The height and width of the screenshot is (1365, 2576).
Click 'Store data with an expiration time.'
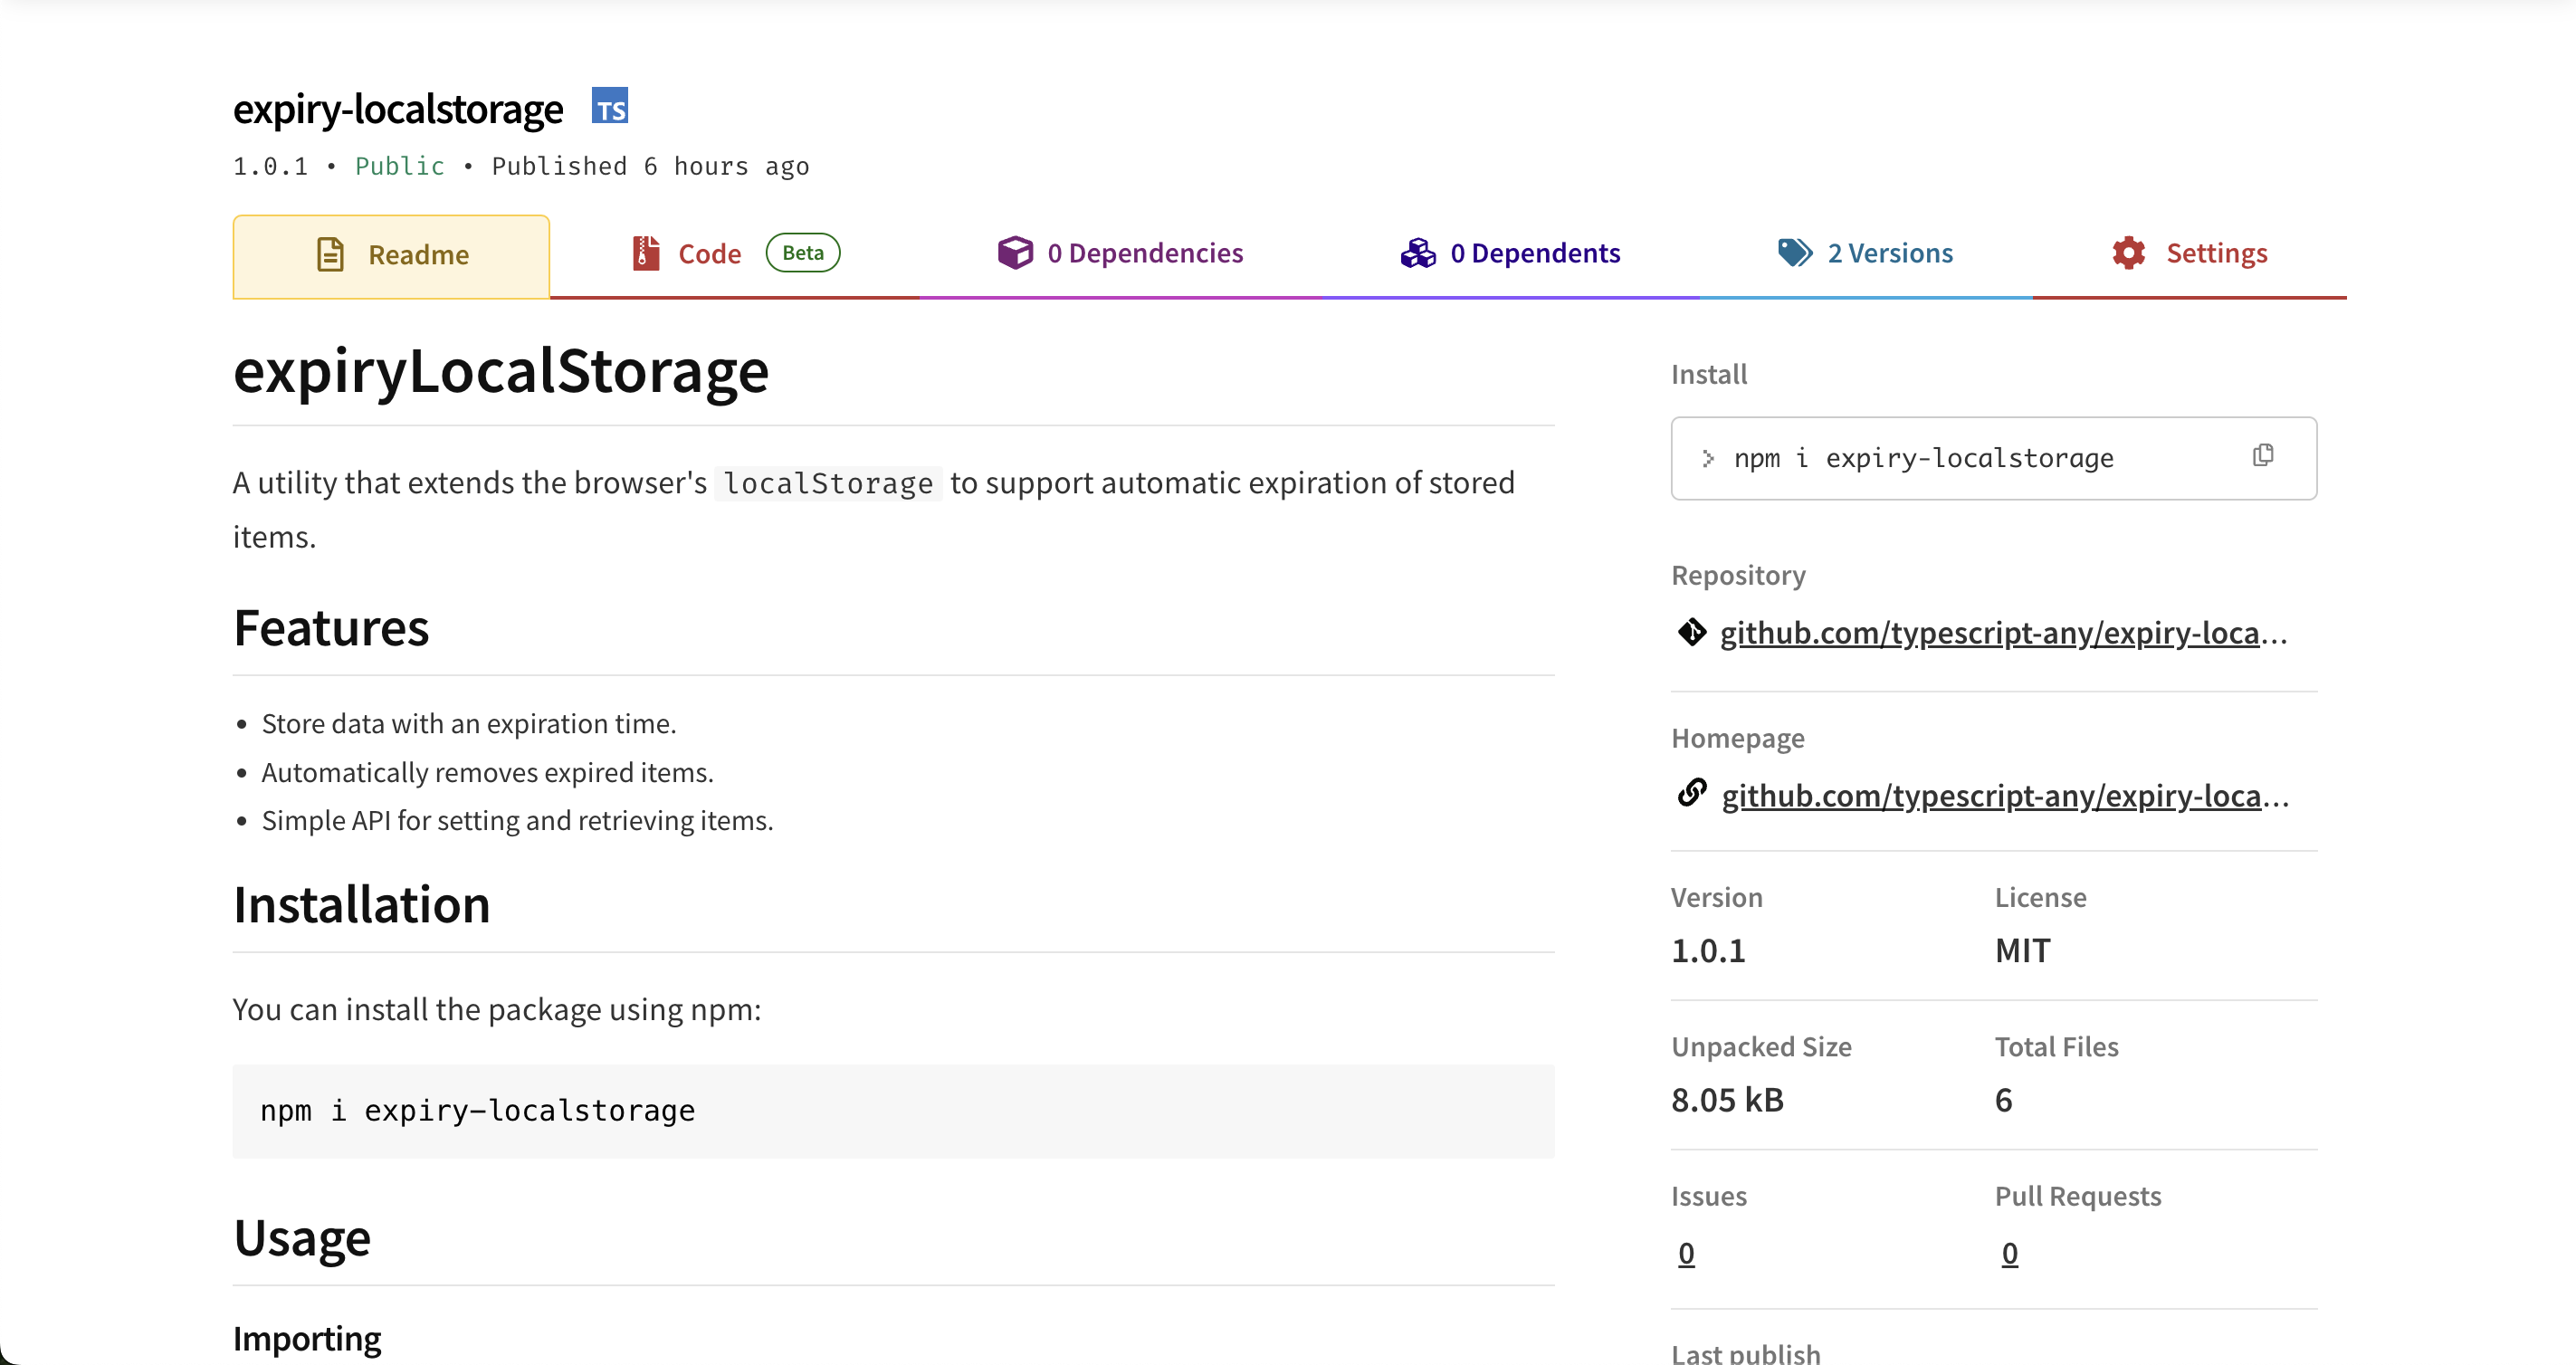coord(469,724)
